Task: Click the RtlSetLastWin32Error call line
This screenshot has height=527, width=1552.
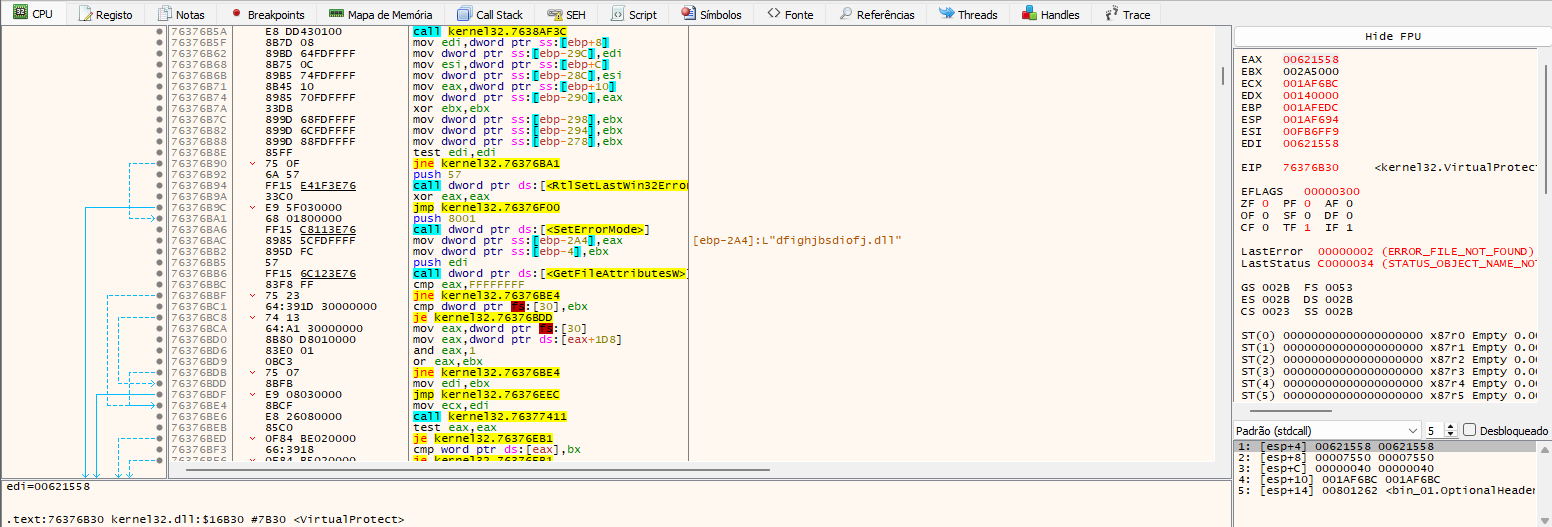Action: [x=550, y=185]
